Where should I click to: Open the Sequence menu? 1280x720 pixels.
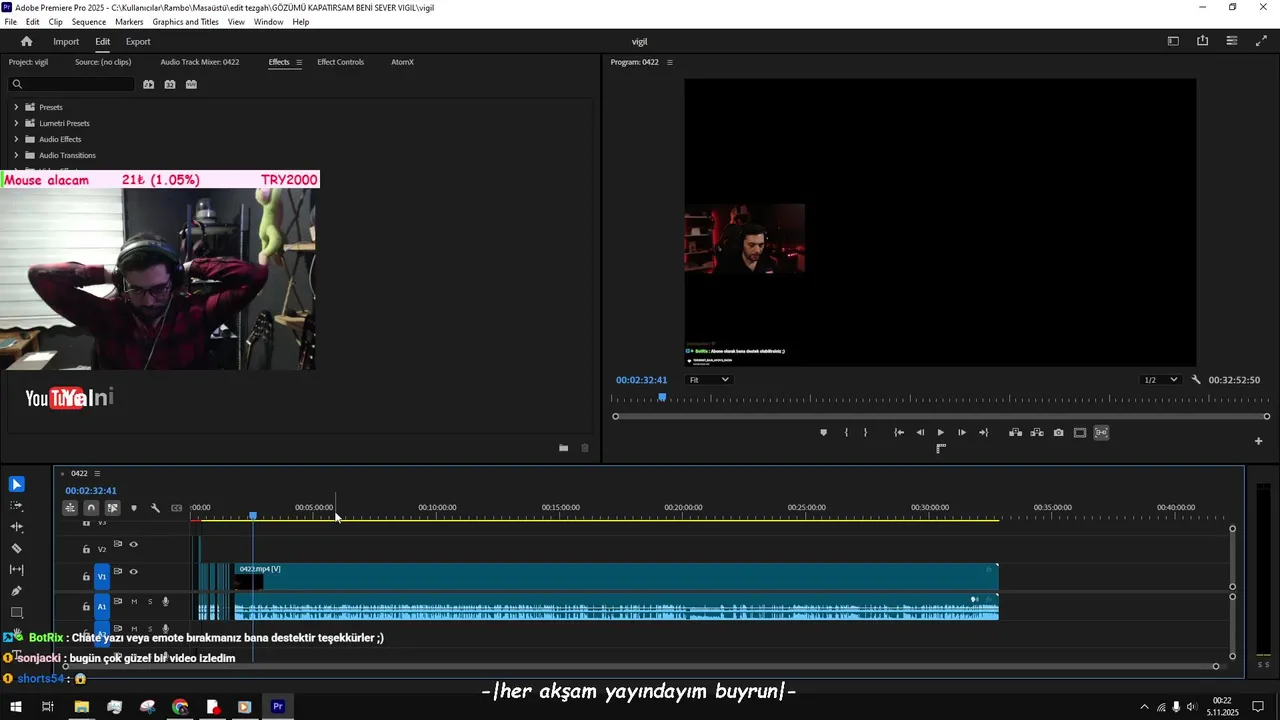coord(89,22)
